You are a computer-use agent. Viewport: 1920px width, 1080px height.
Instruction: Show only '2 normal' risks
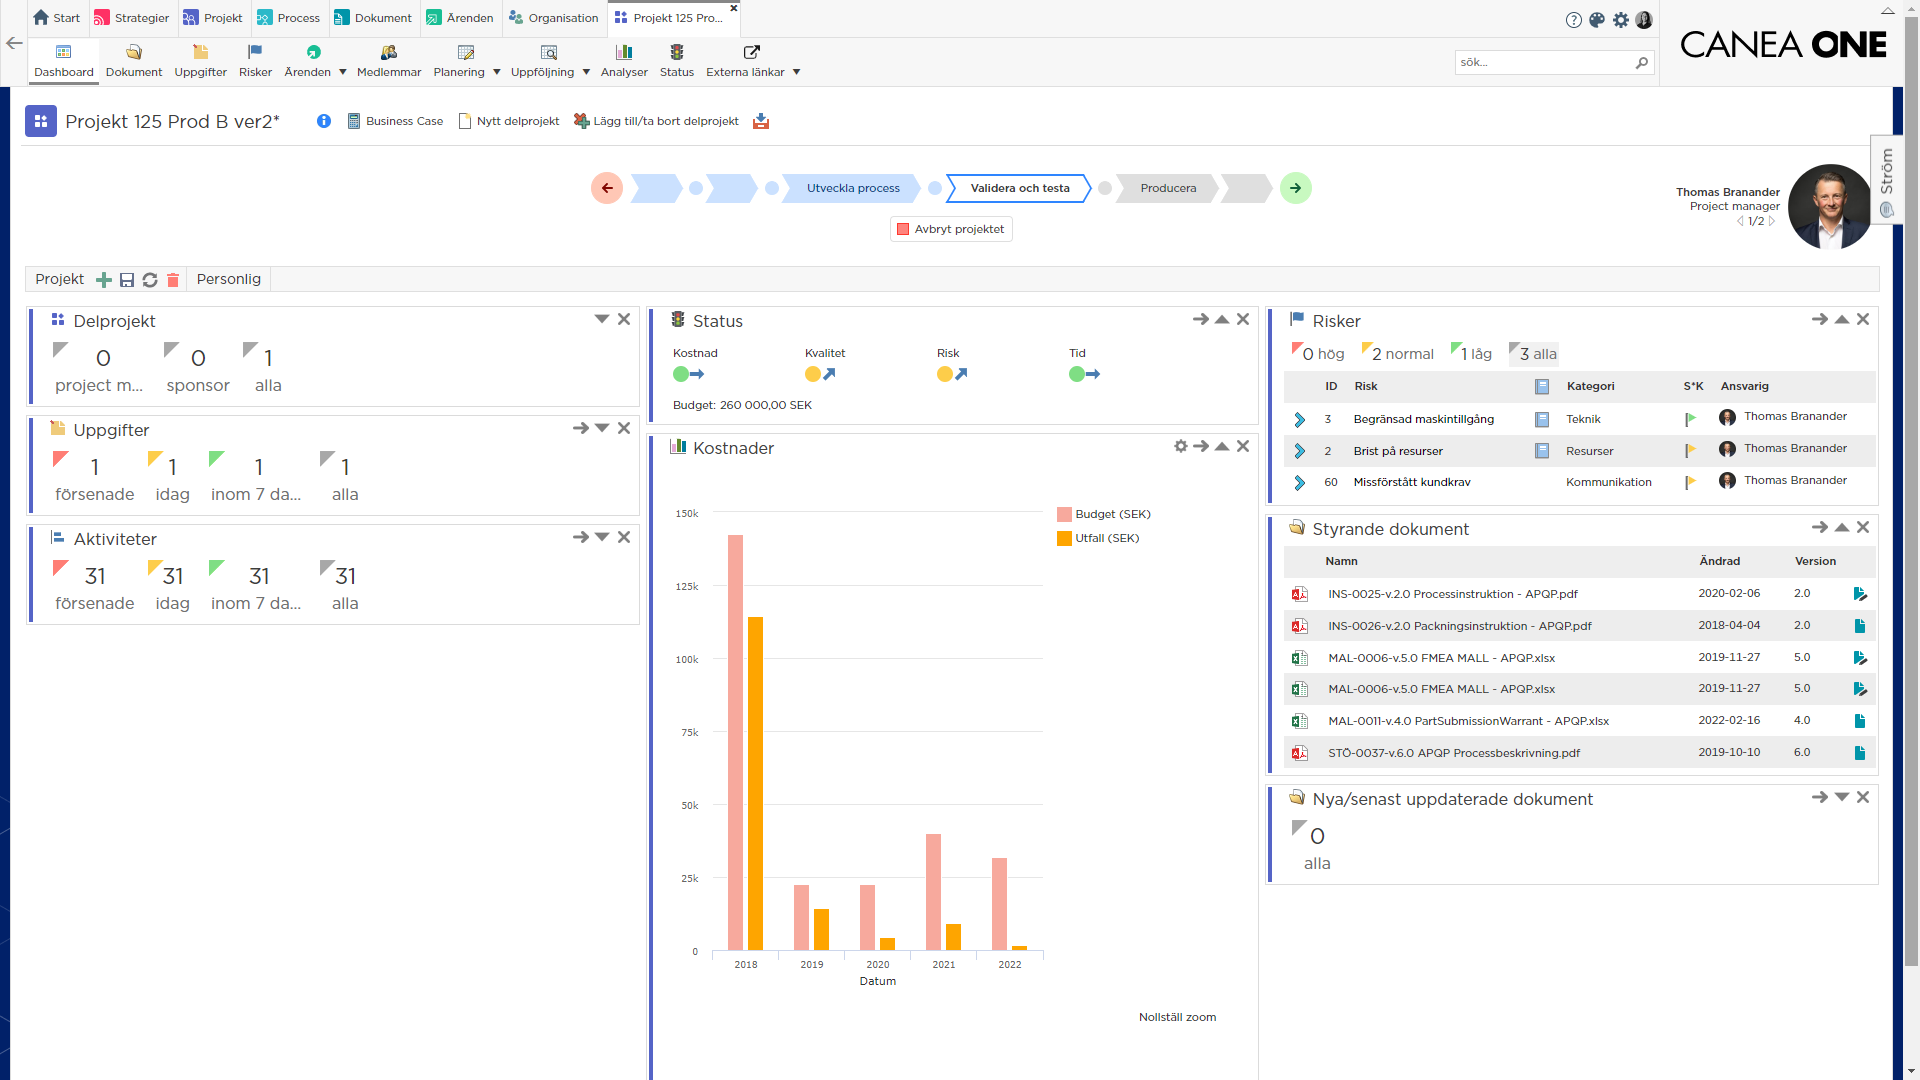(x=1398, y=353)
